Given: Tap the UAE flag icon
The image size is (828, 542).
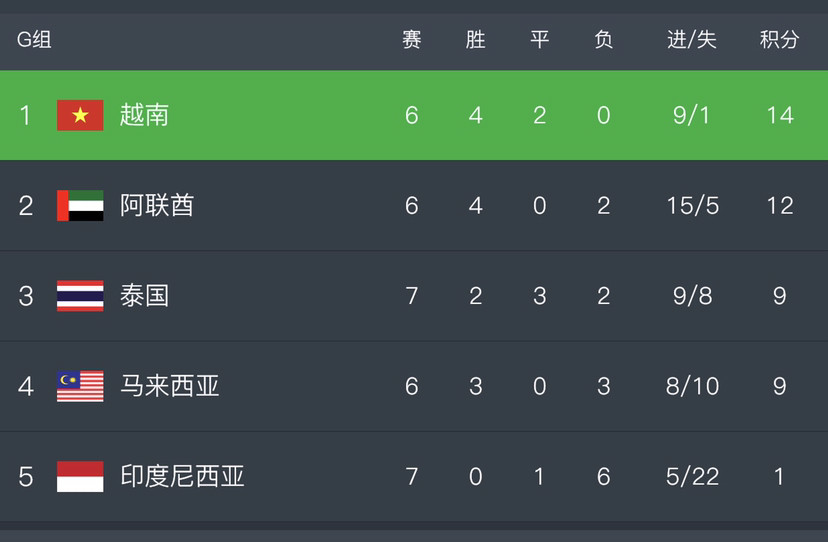Looking at the screenshot, I should [x=80, y=205].
